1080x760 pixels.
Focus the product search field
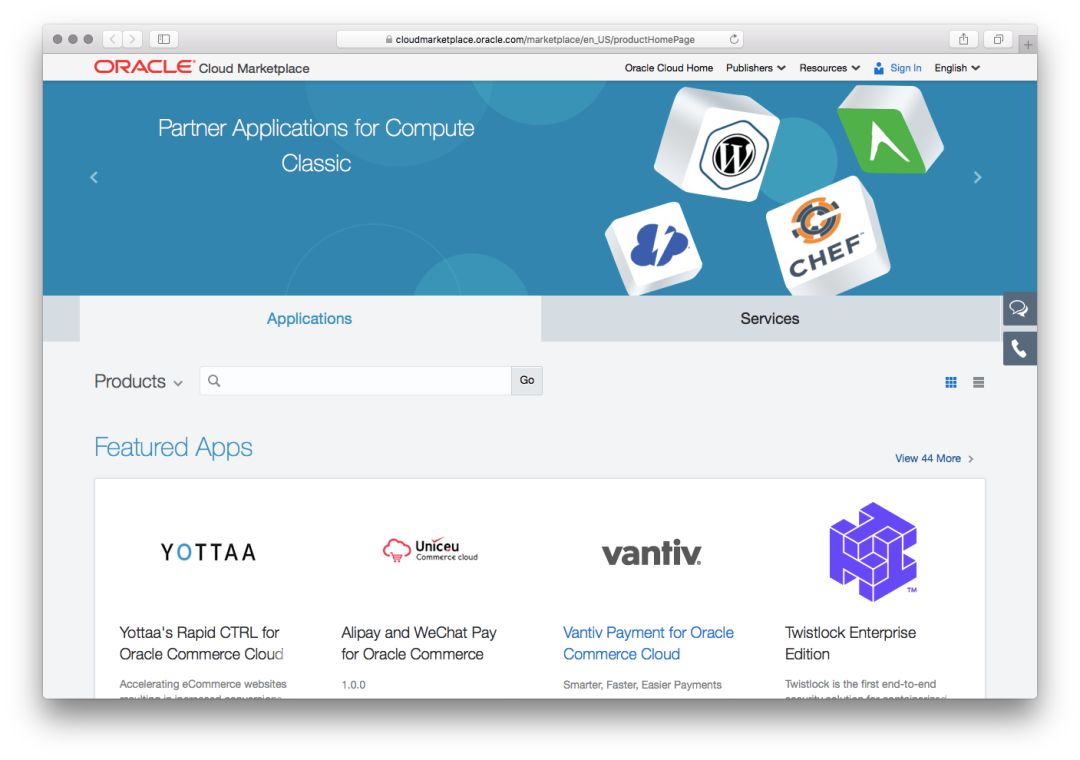[x=355, y=380]
